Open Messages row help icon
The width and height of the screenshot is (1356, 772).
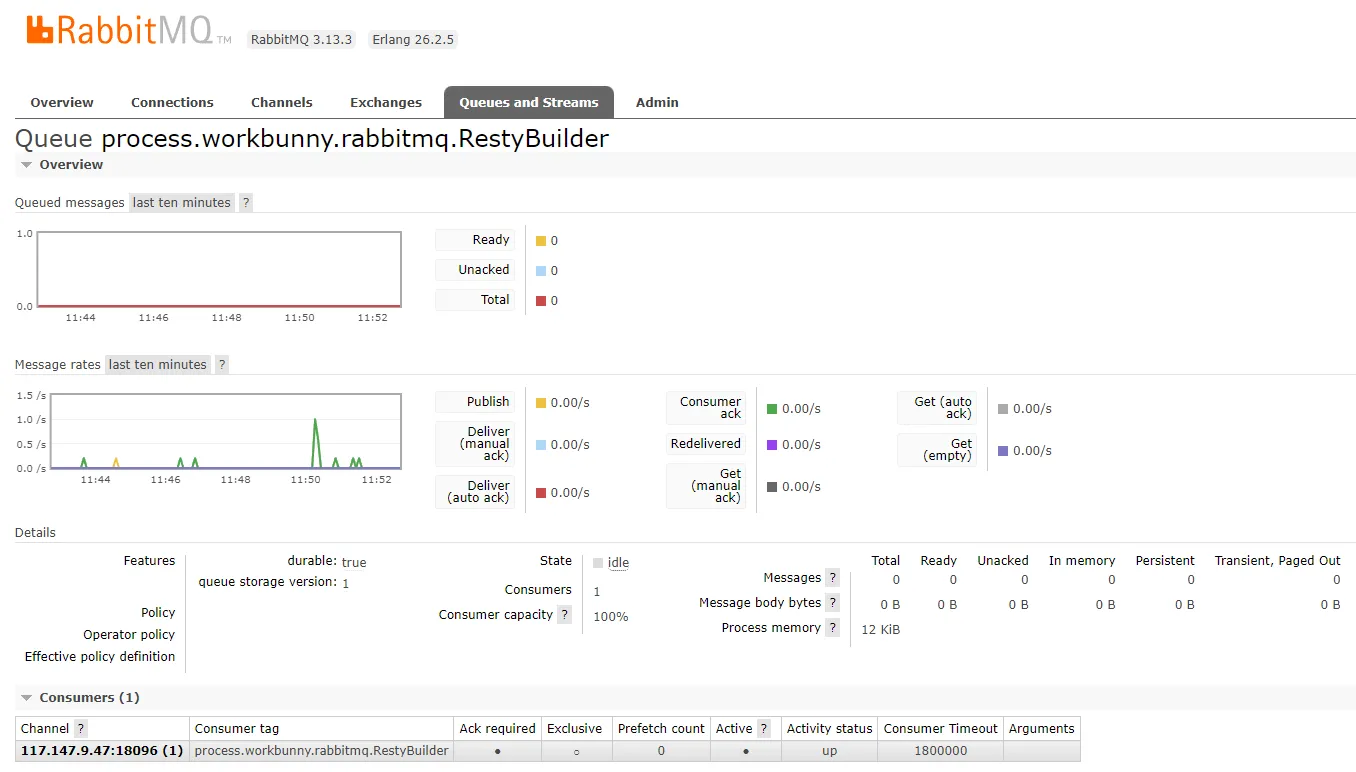coord(832,578)
